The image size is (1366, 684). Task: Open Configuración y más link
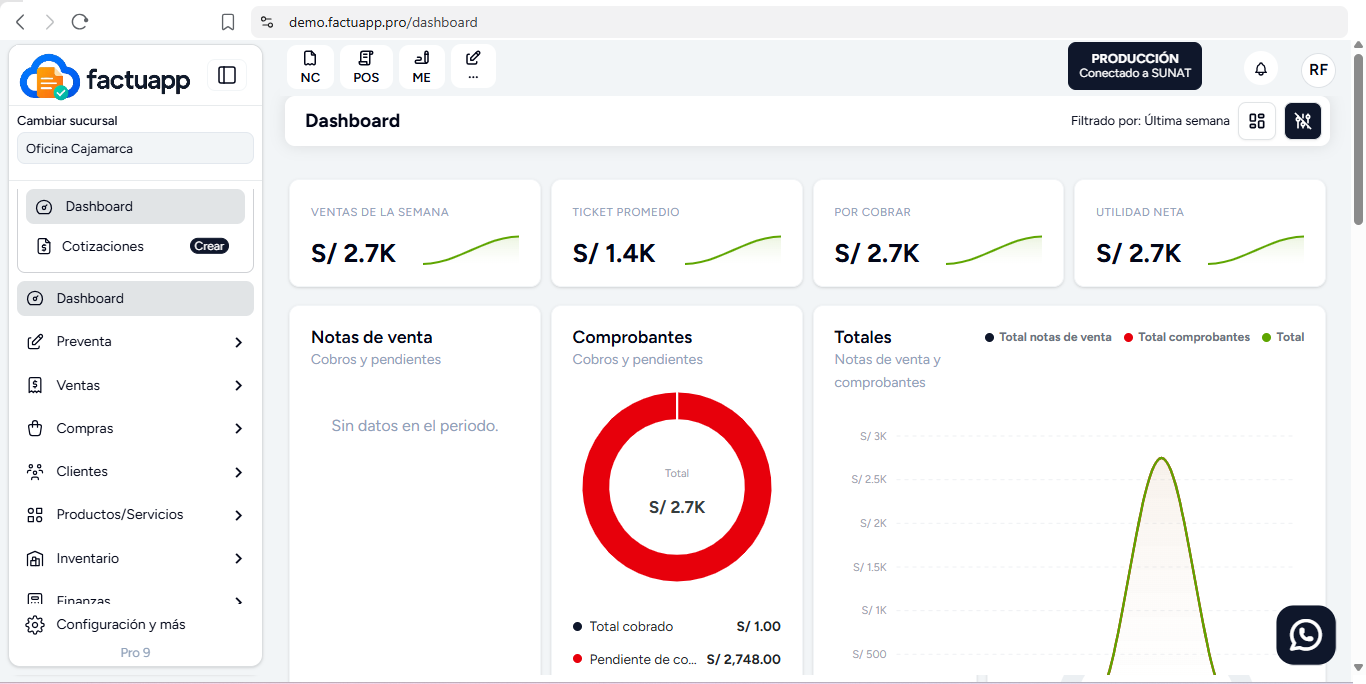(121, 624)
